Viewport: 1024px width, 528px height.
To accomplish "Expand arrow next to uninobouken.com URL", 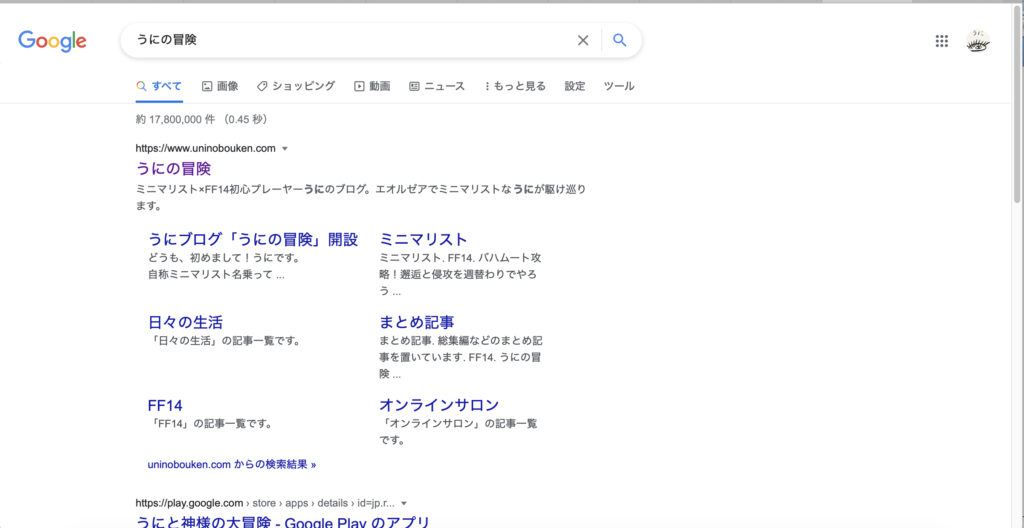I will click(x=285, y=149).
